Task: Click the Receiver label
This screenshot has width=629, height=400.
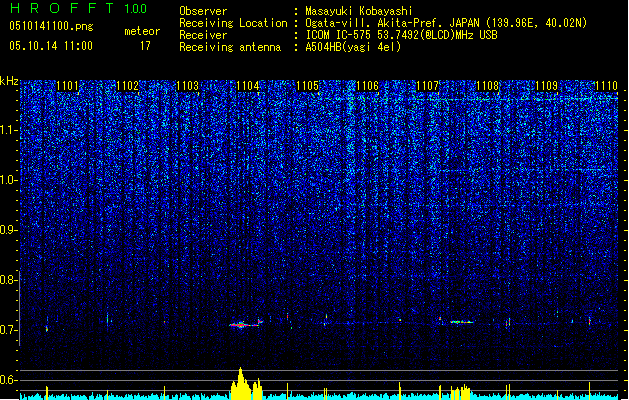Action: (x=203, y=35)
